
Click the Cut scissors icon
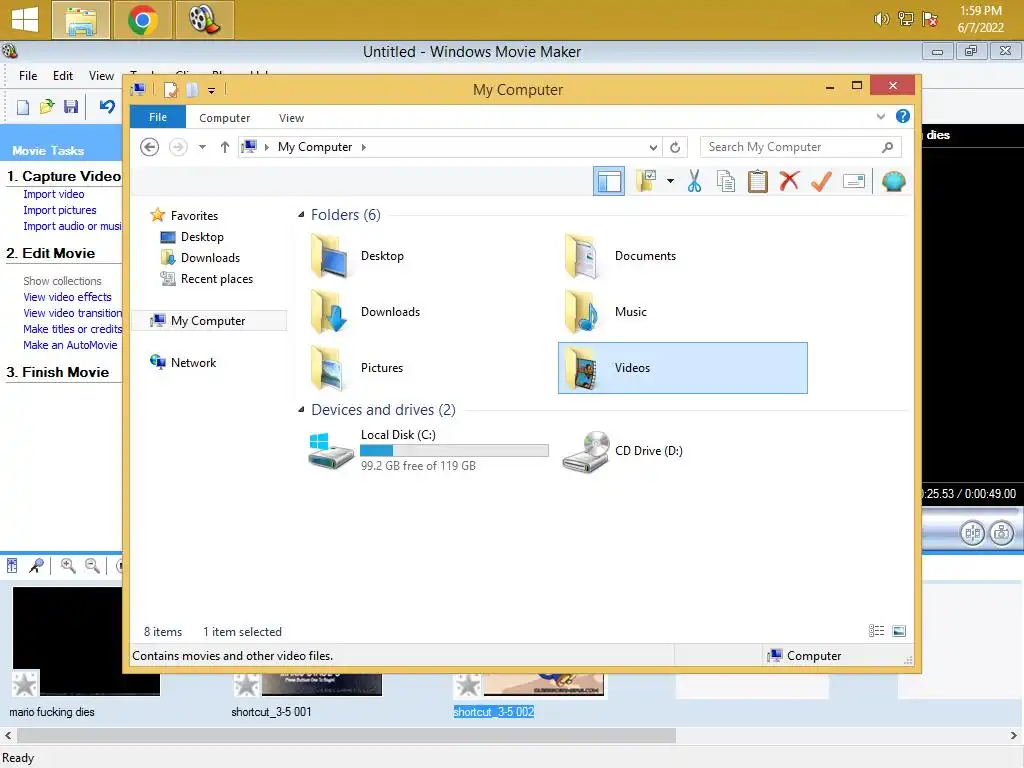pyautogui.click(x=694, y=181)
